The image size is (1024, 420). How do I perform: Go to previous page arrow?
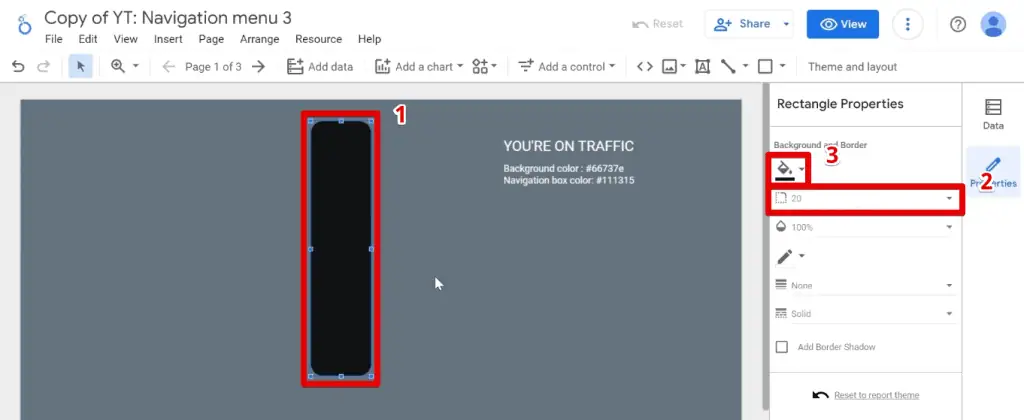(x=168, y=67)
